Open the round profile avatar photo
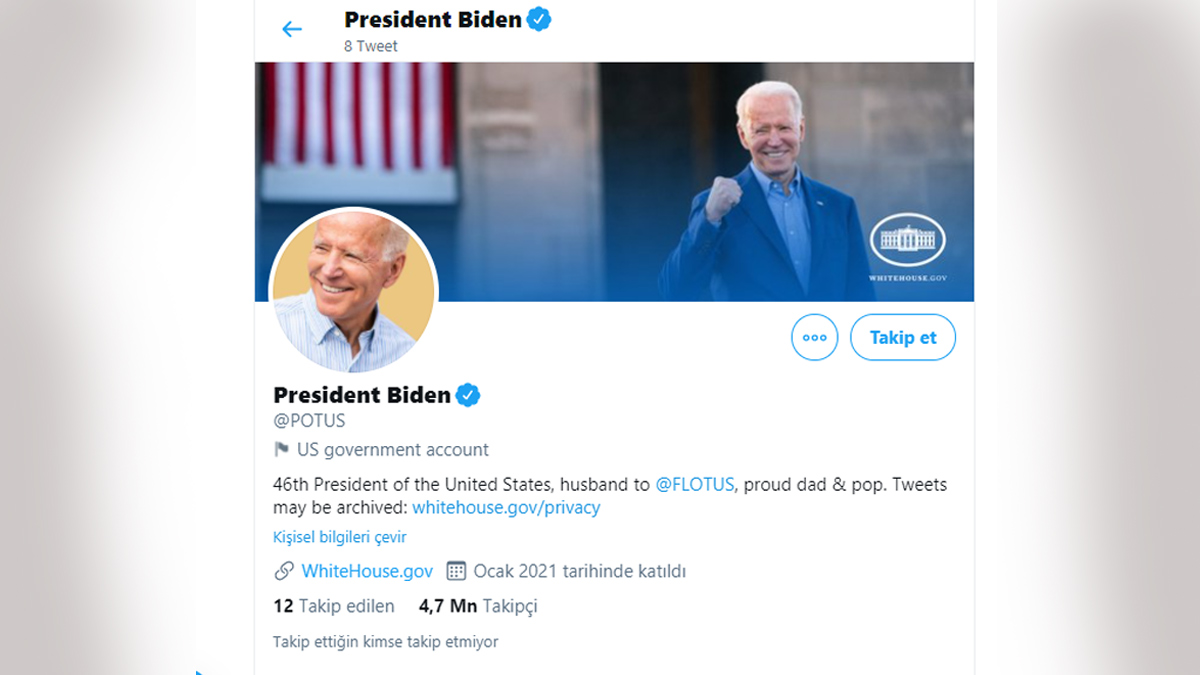The width and height of the screenshot is (1200, 675). click(354, 291)
